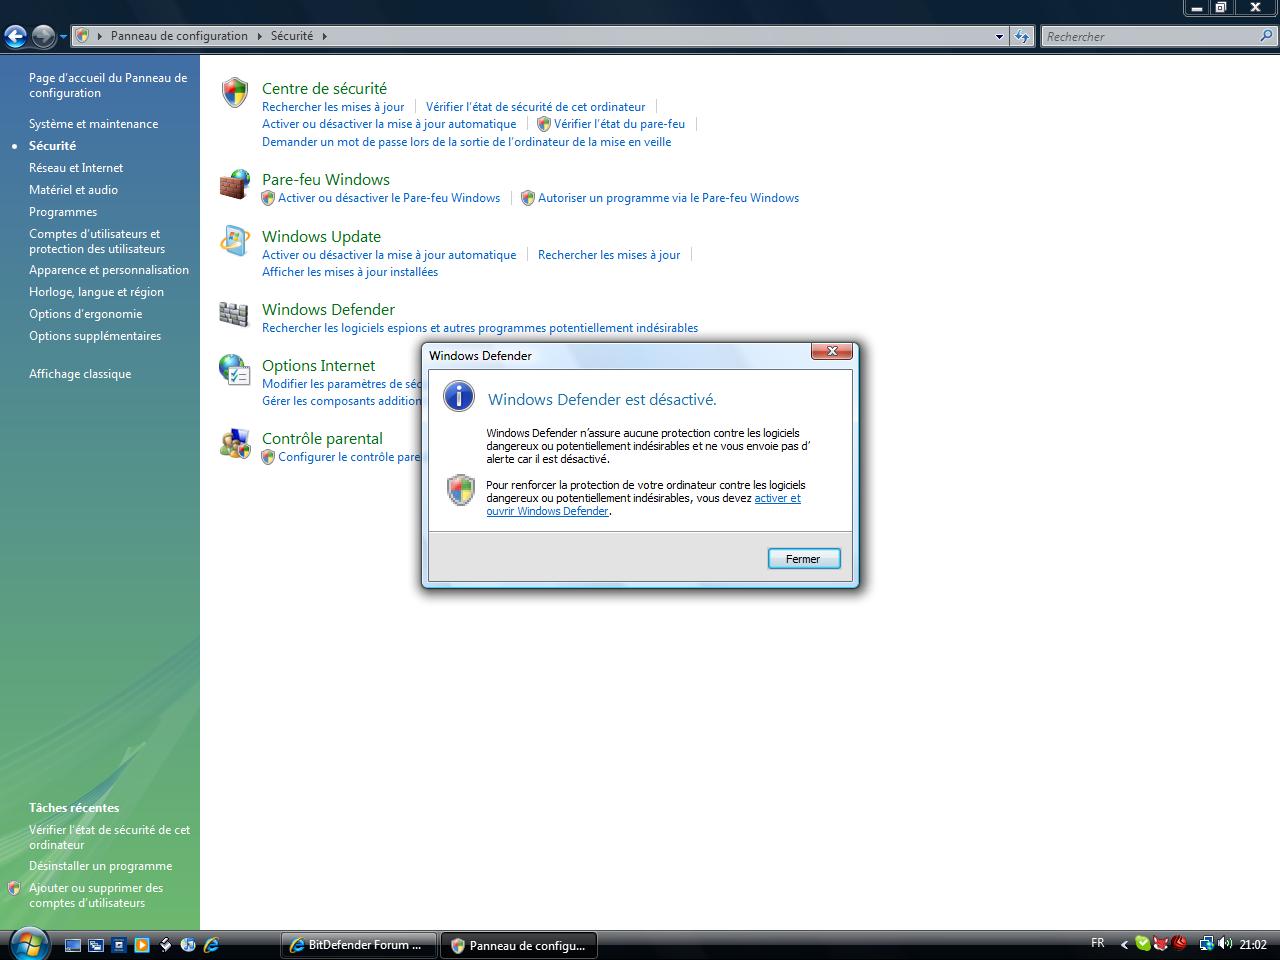Click Vérifier l'état de sécurité de cet ordinateur
The height and width of the screenshot is (960, 1280).
[535, 107]
